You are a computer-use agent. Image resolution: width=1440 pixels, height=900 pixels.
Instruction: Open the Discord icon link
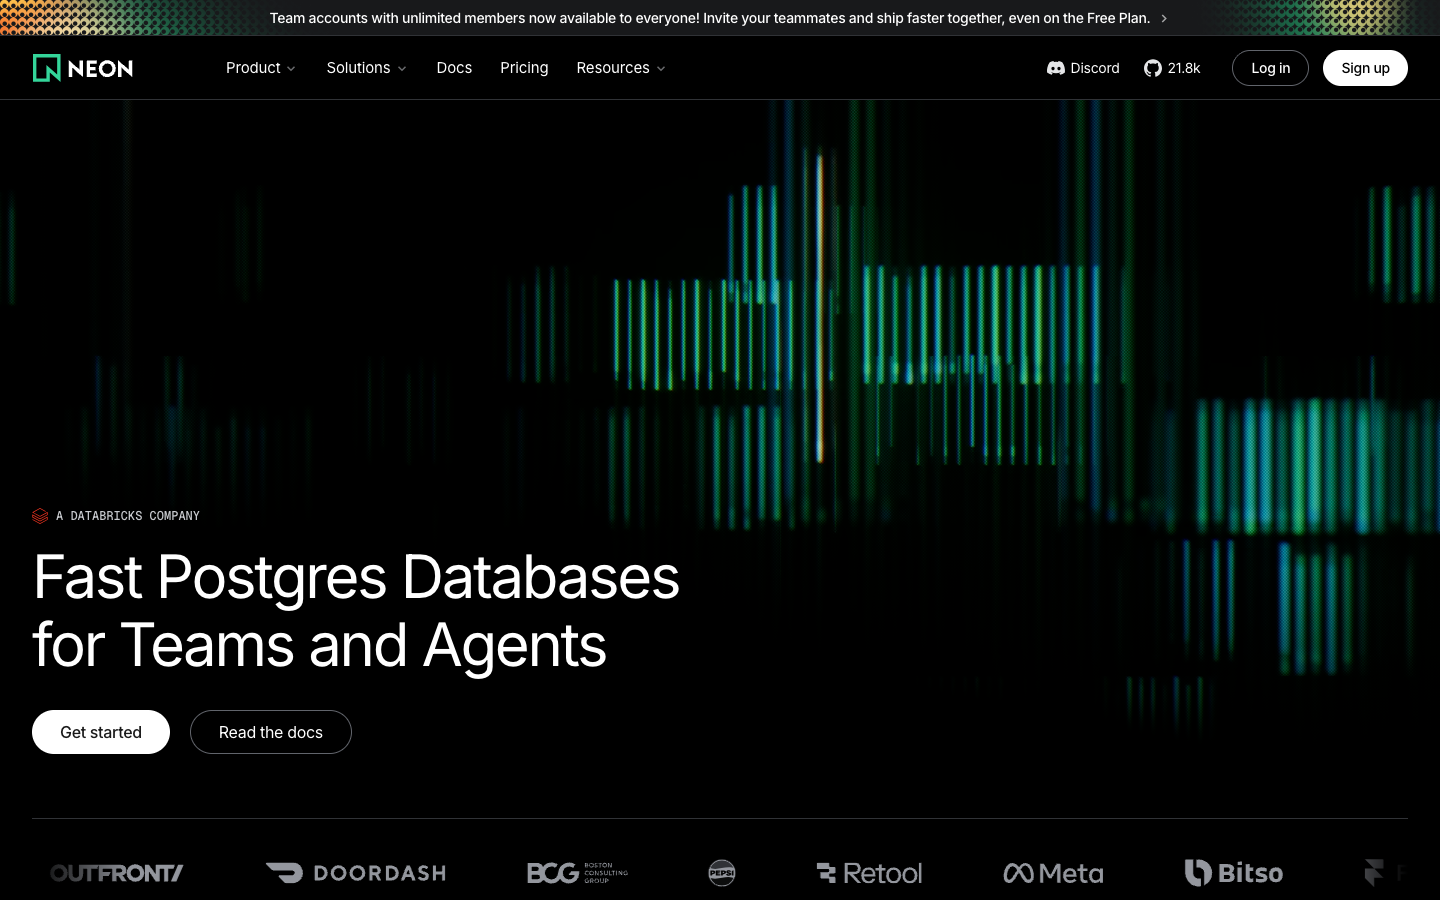pos(1056,68)
